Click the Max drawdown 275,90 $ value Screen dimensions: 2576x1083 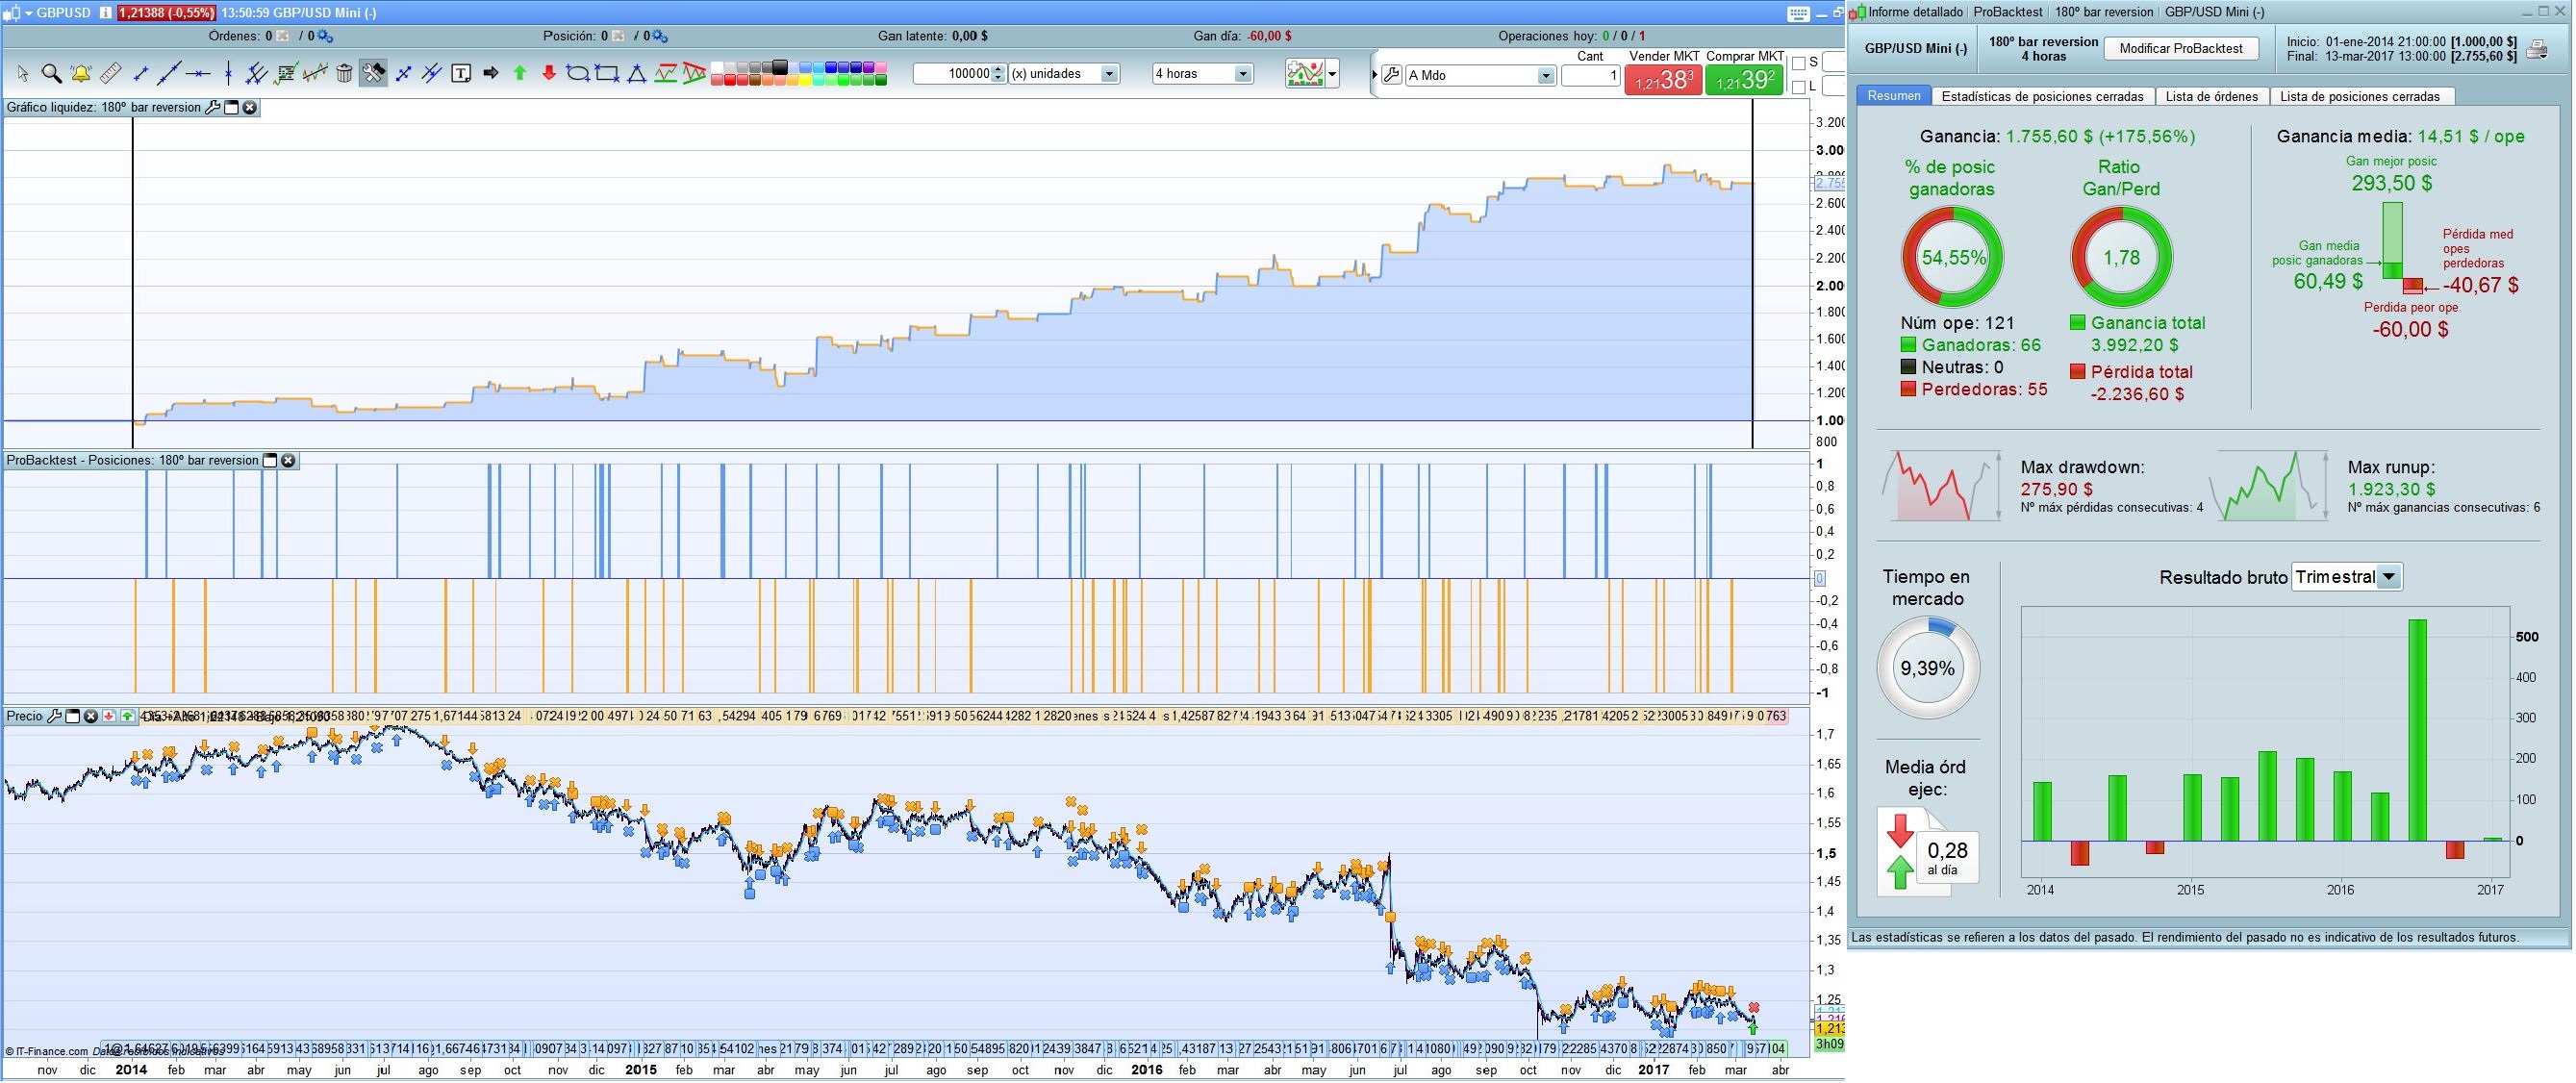2056,489
